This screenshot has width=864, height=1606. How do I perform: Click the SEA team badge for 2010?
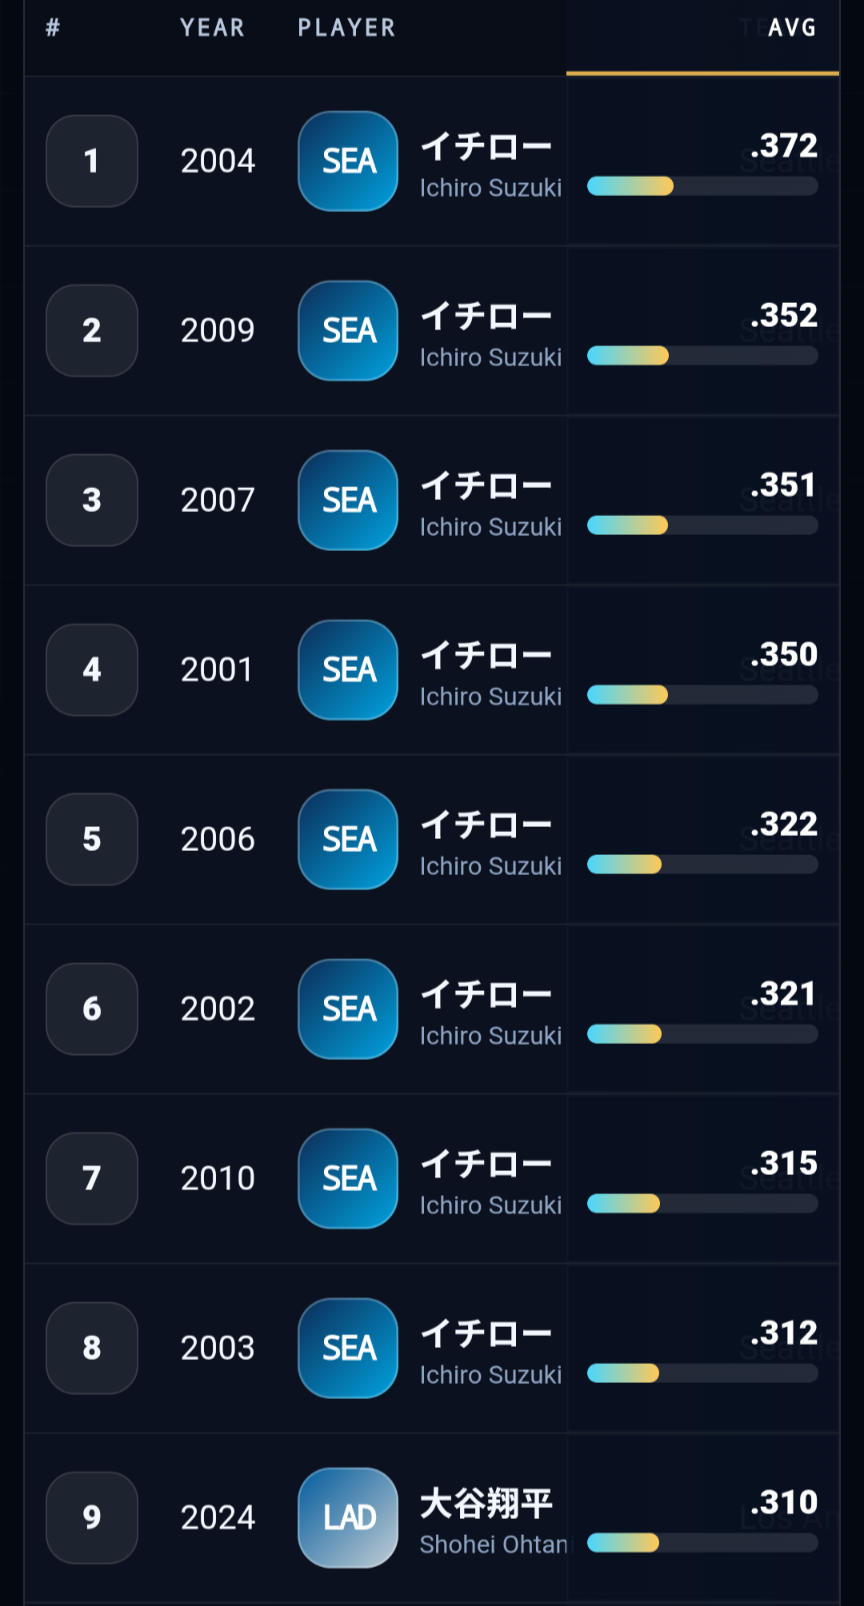pyautogui.click(x=348, y=1178)
